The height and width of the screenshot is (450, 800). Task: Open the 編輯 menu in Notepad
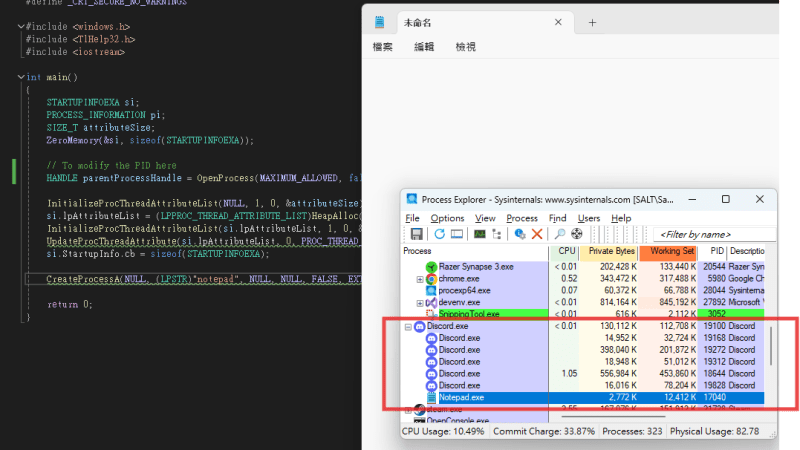(424, 47)
